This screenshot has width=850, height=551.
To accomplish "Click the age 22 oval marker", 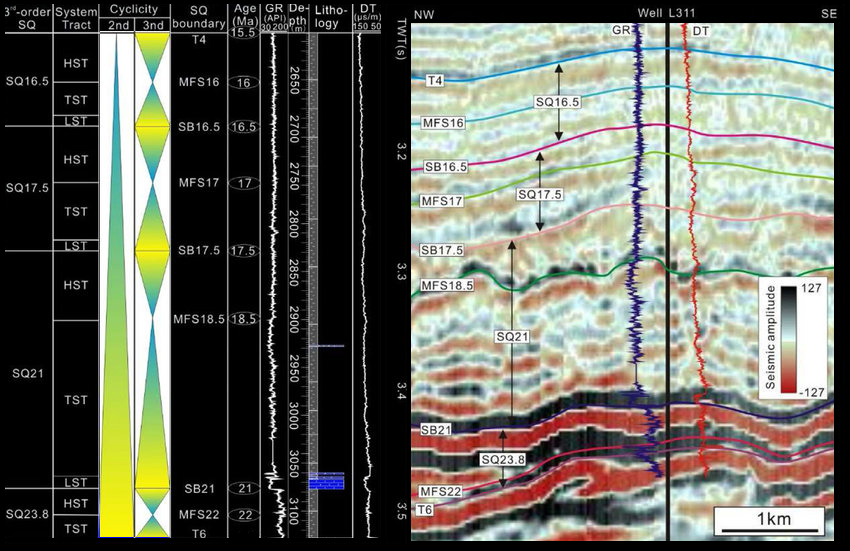I will [243, 515].
